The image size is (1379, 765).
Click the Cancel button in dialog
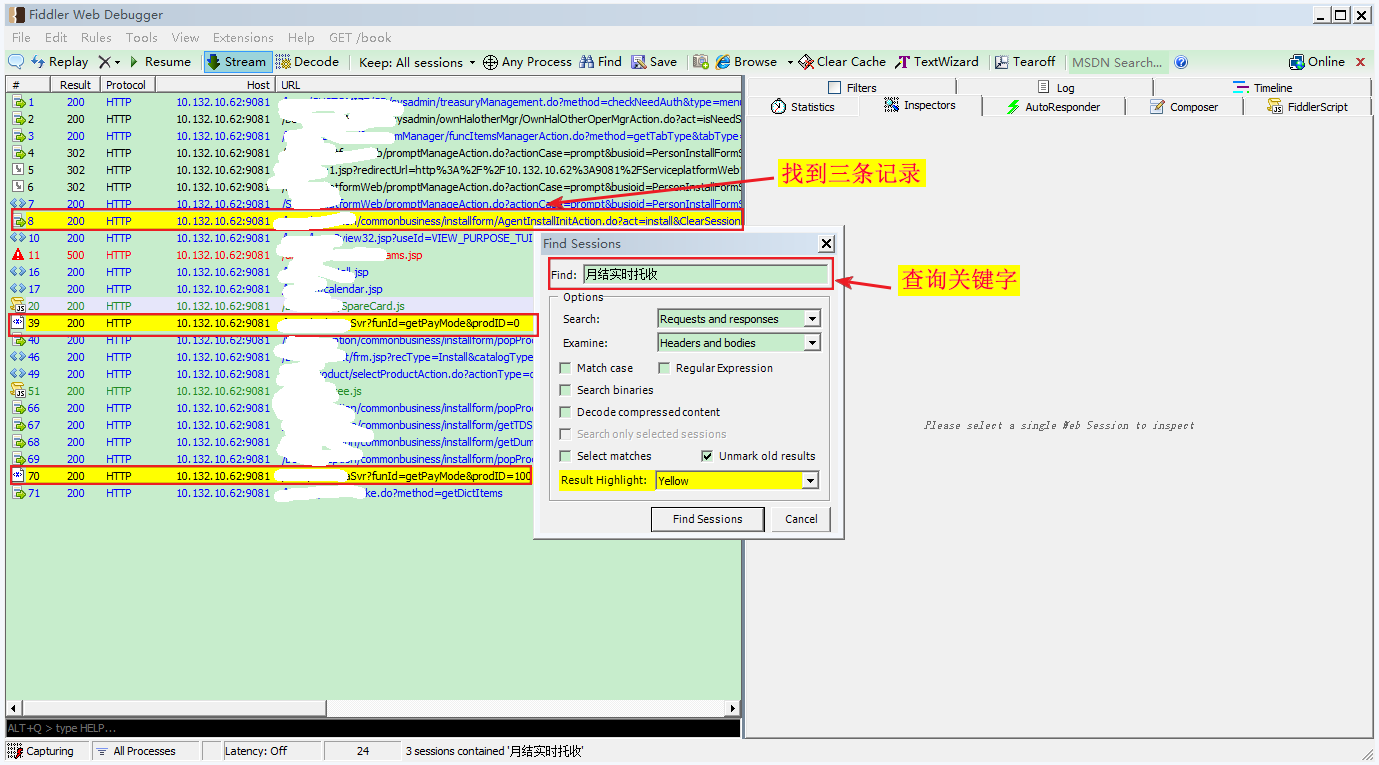tap(801, 519)
